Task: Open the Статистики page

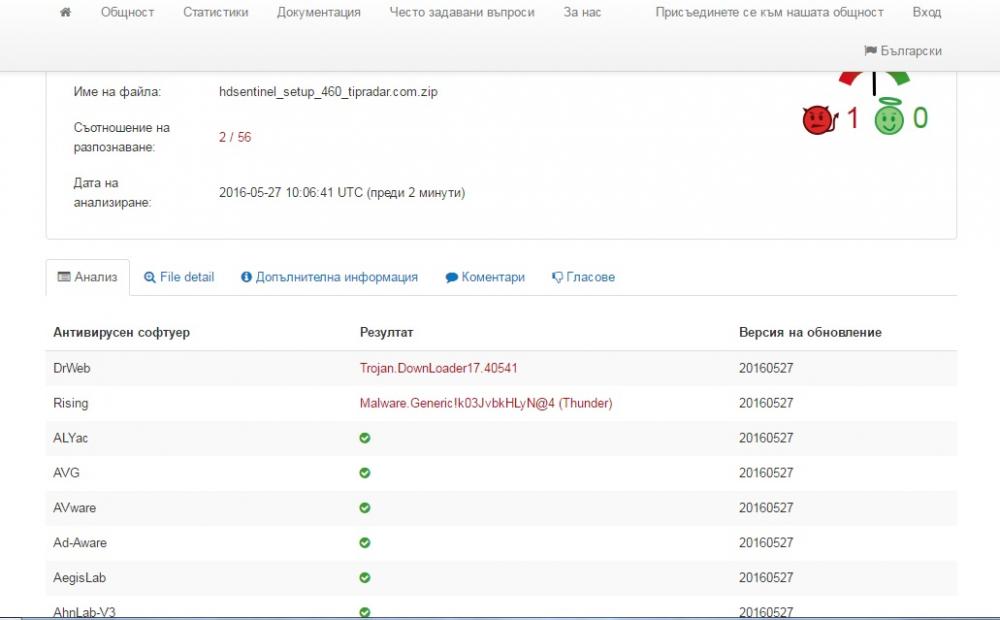Action: click(216, 12)
